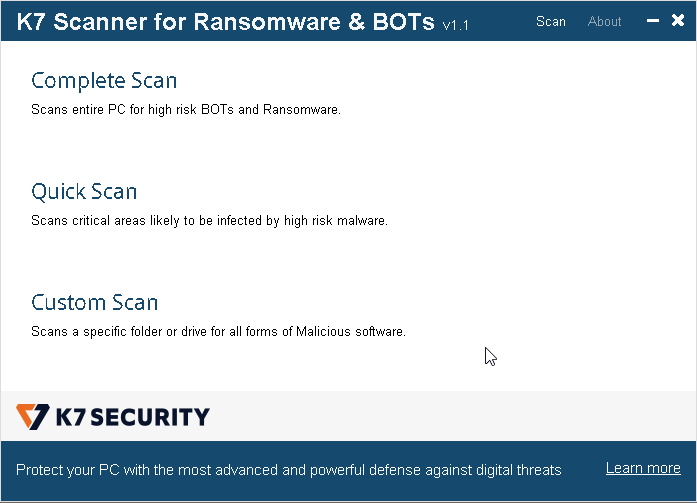The width and height of the screenshot is (697, 503).
Task: Launch the Quick Scan option
Action: click(x=84, y=192)
